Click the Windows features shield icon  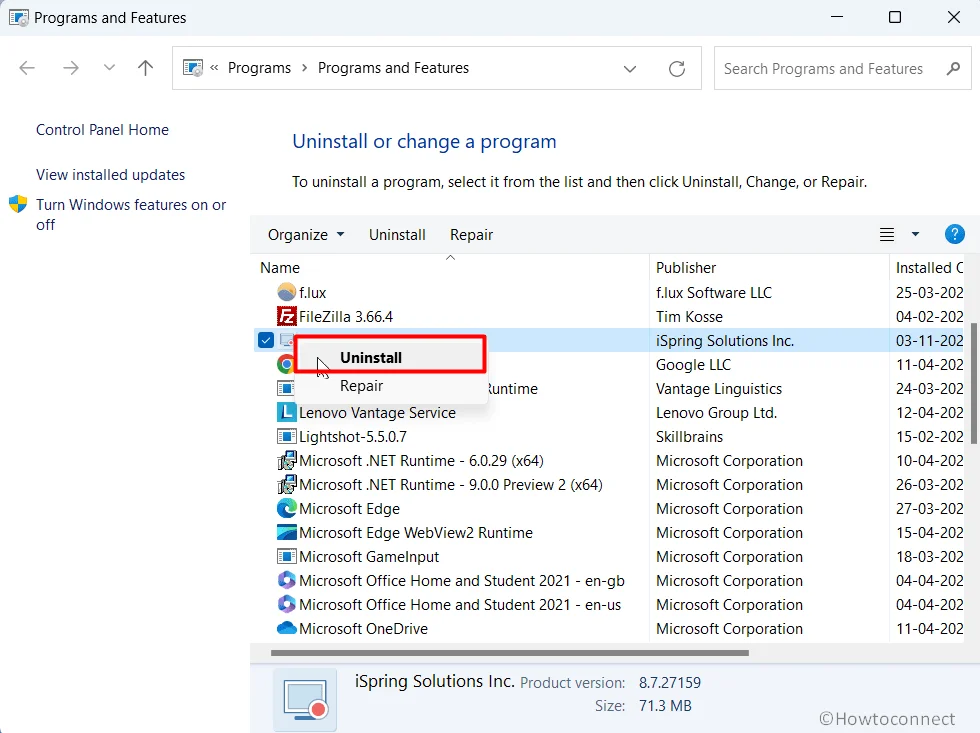point(18,204)
